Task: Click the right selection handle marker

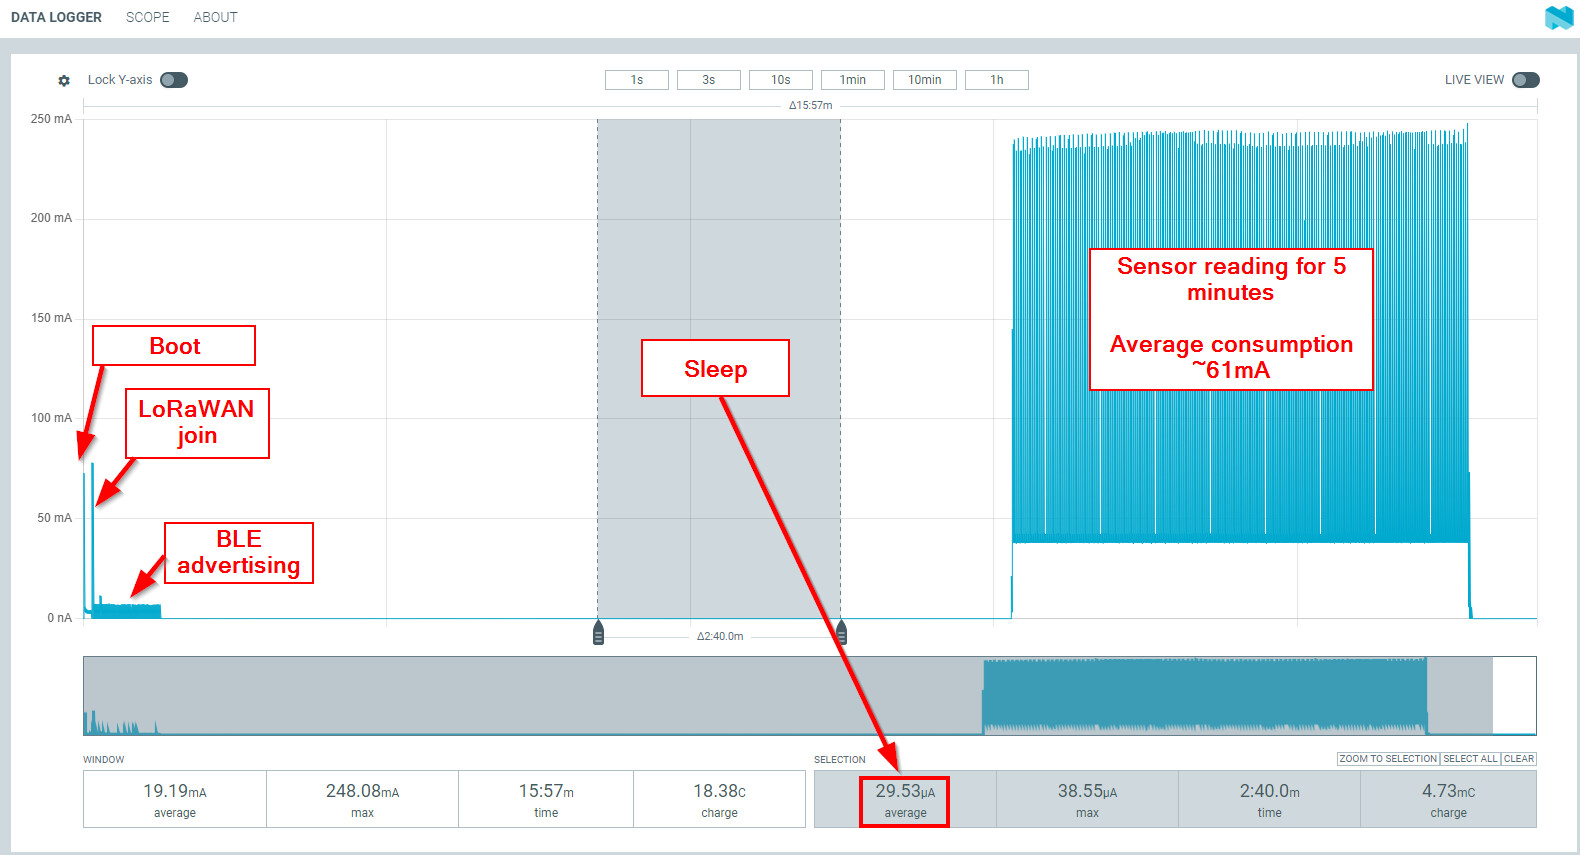Action: coord(841,633)
